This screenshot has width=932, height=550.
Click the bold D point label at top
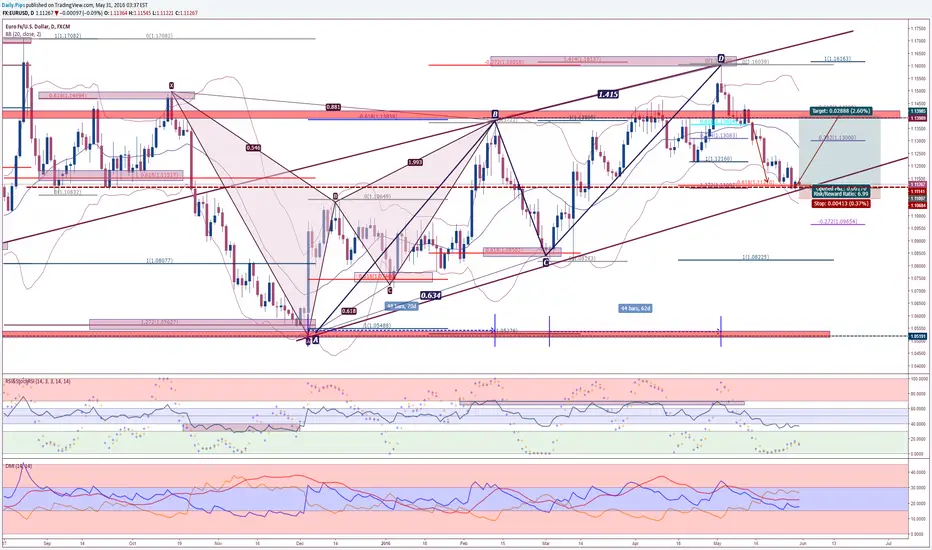[720, 58]
